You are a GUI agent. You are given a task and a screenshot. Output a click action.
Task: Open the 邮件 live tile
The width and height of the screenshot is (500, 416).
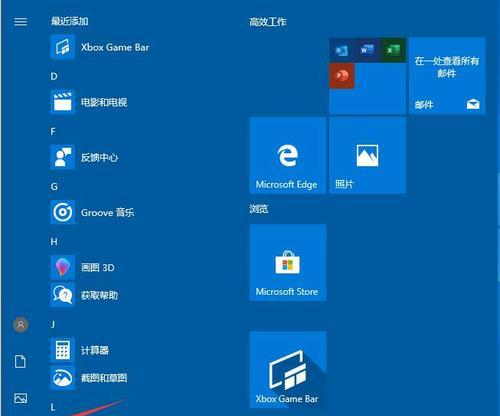[x=447, y=76]
